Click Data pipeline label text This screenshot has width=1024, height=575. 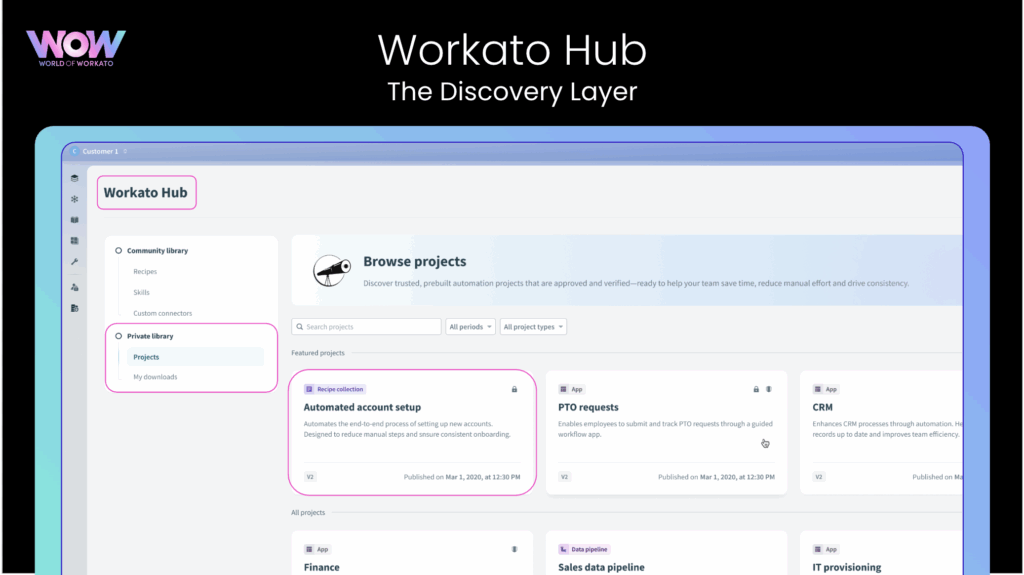coord(589,550)
